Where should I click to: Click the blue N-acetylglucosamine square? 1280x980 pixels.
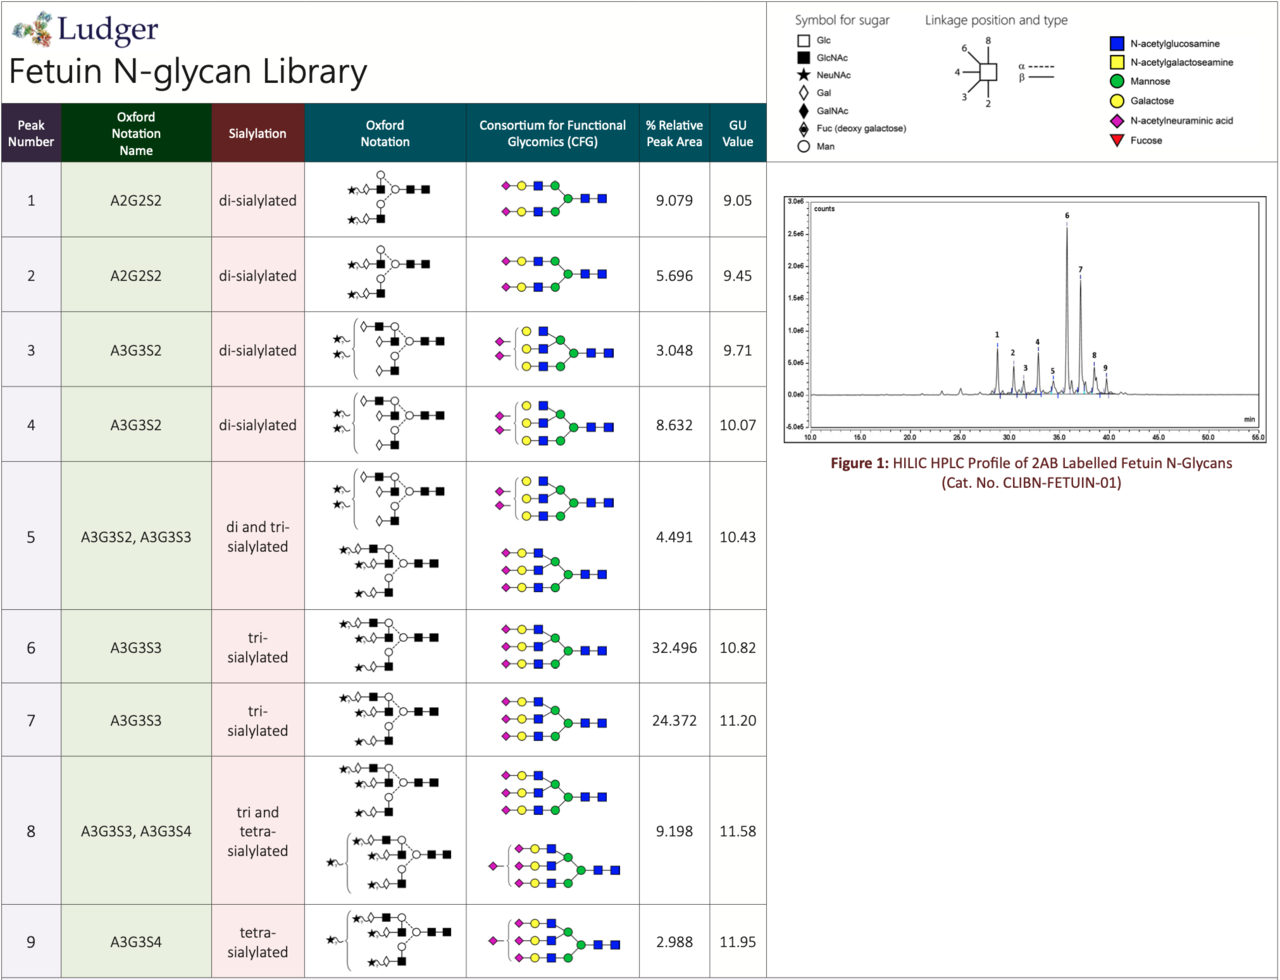coord(1116,44)
